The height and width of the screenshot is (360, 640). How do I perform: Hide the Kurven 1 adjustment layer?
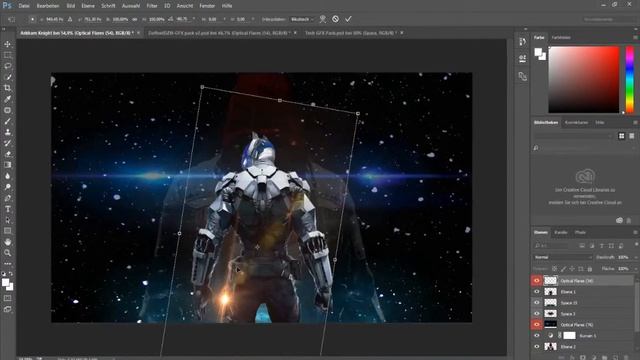536,336
